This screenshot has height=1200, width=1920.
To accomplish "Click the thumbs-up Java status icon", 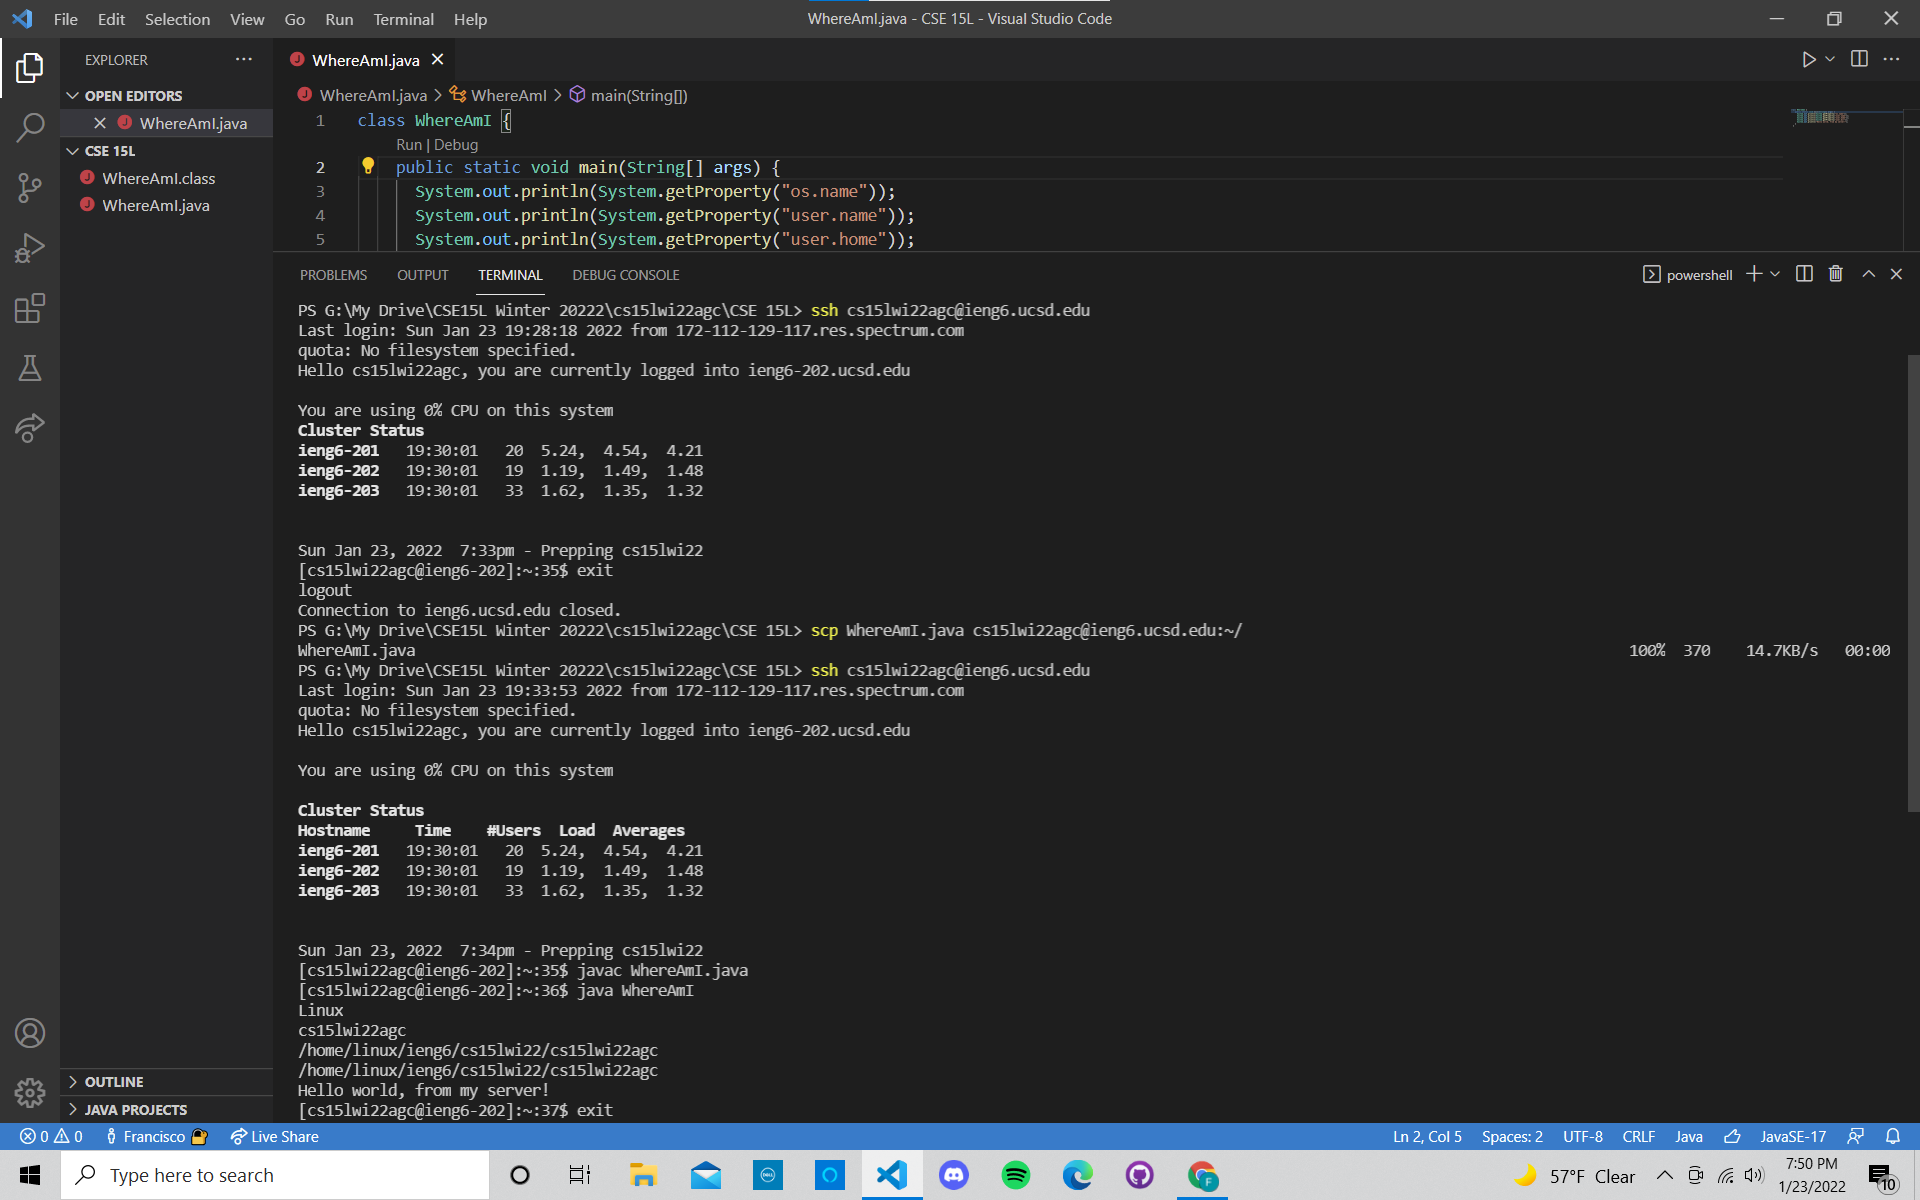I will (1732, 1136).
